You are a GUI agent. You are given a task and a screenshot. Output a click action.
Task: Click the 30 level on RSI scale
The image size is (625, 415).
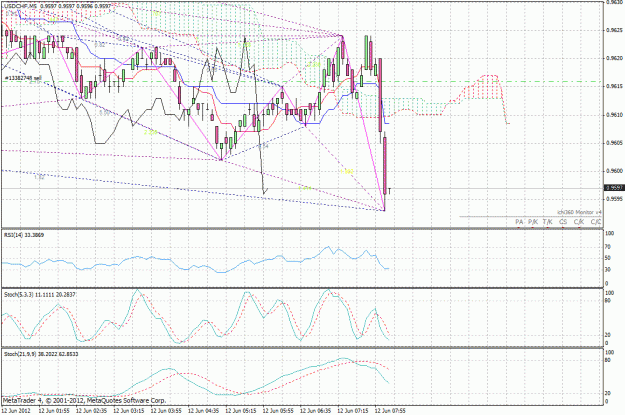click(608, 269)
